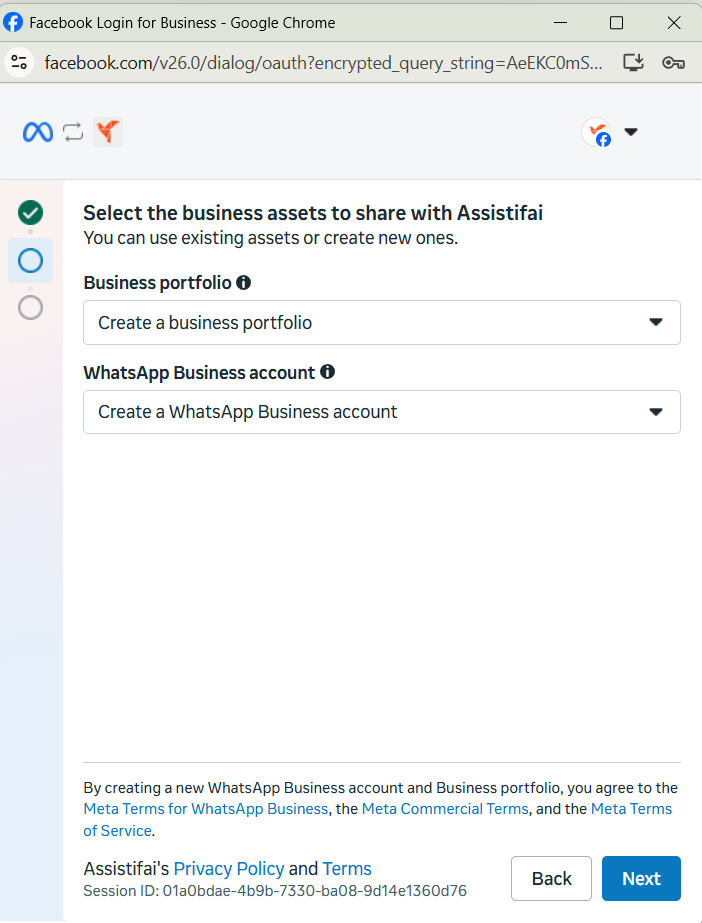Open the Business portfolio dropdown

pos(382,323)
